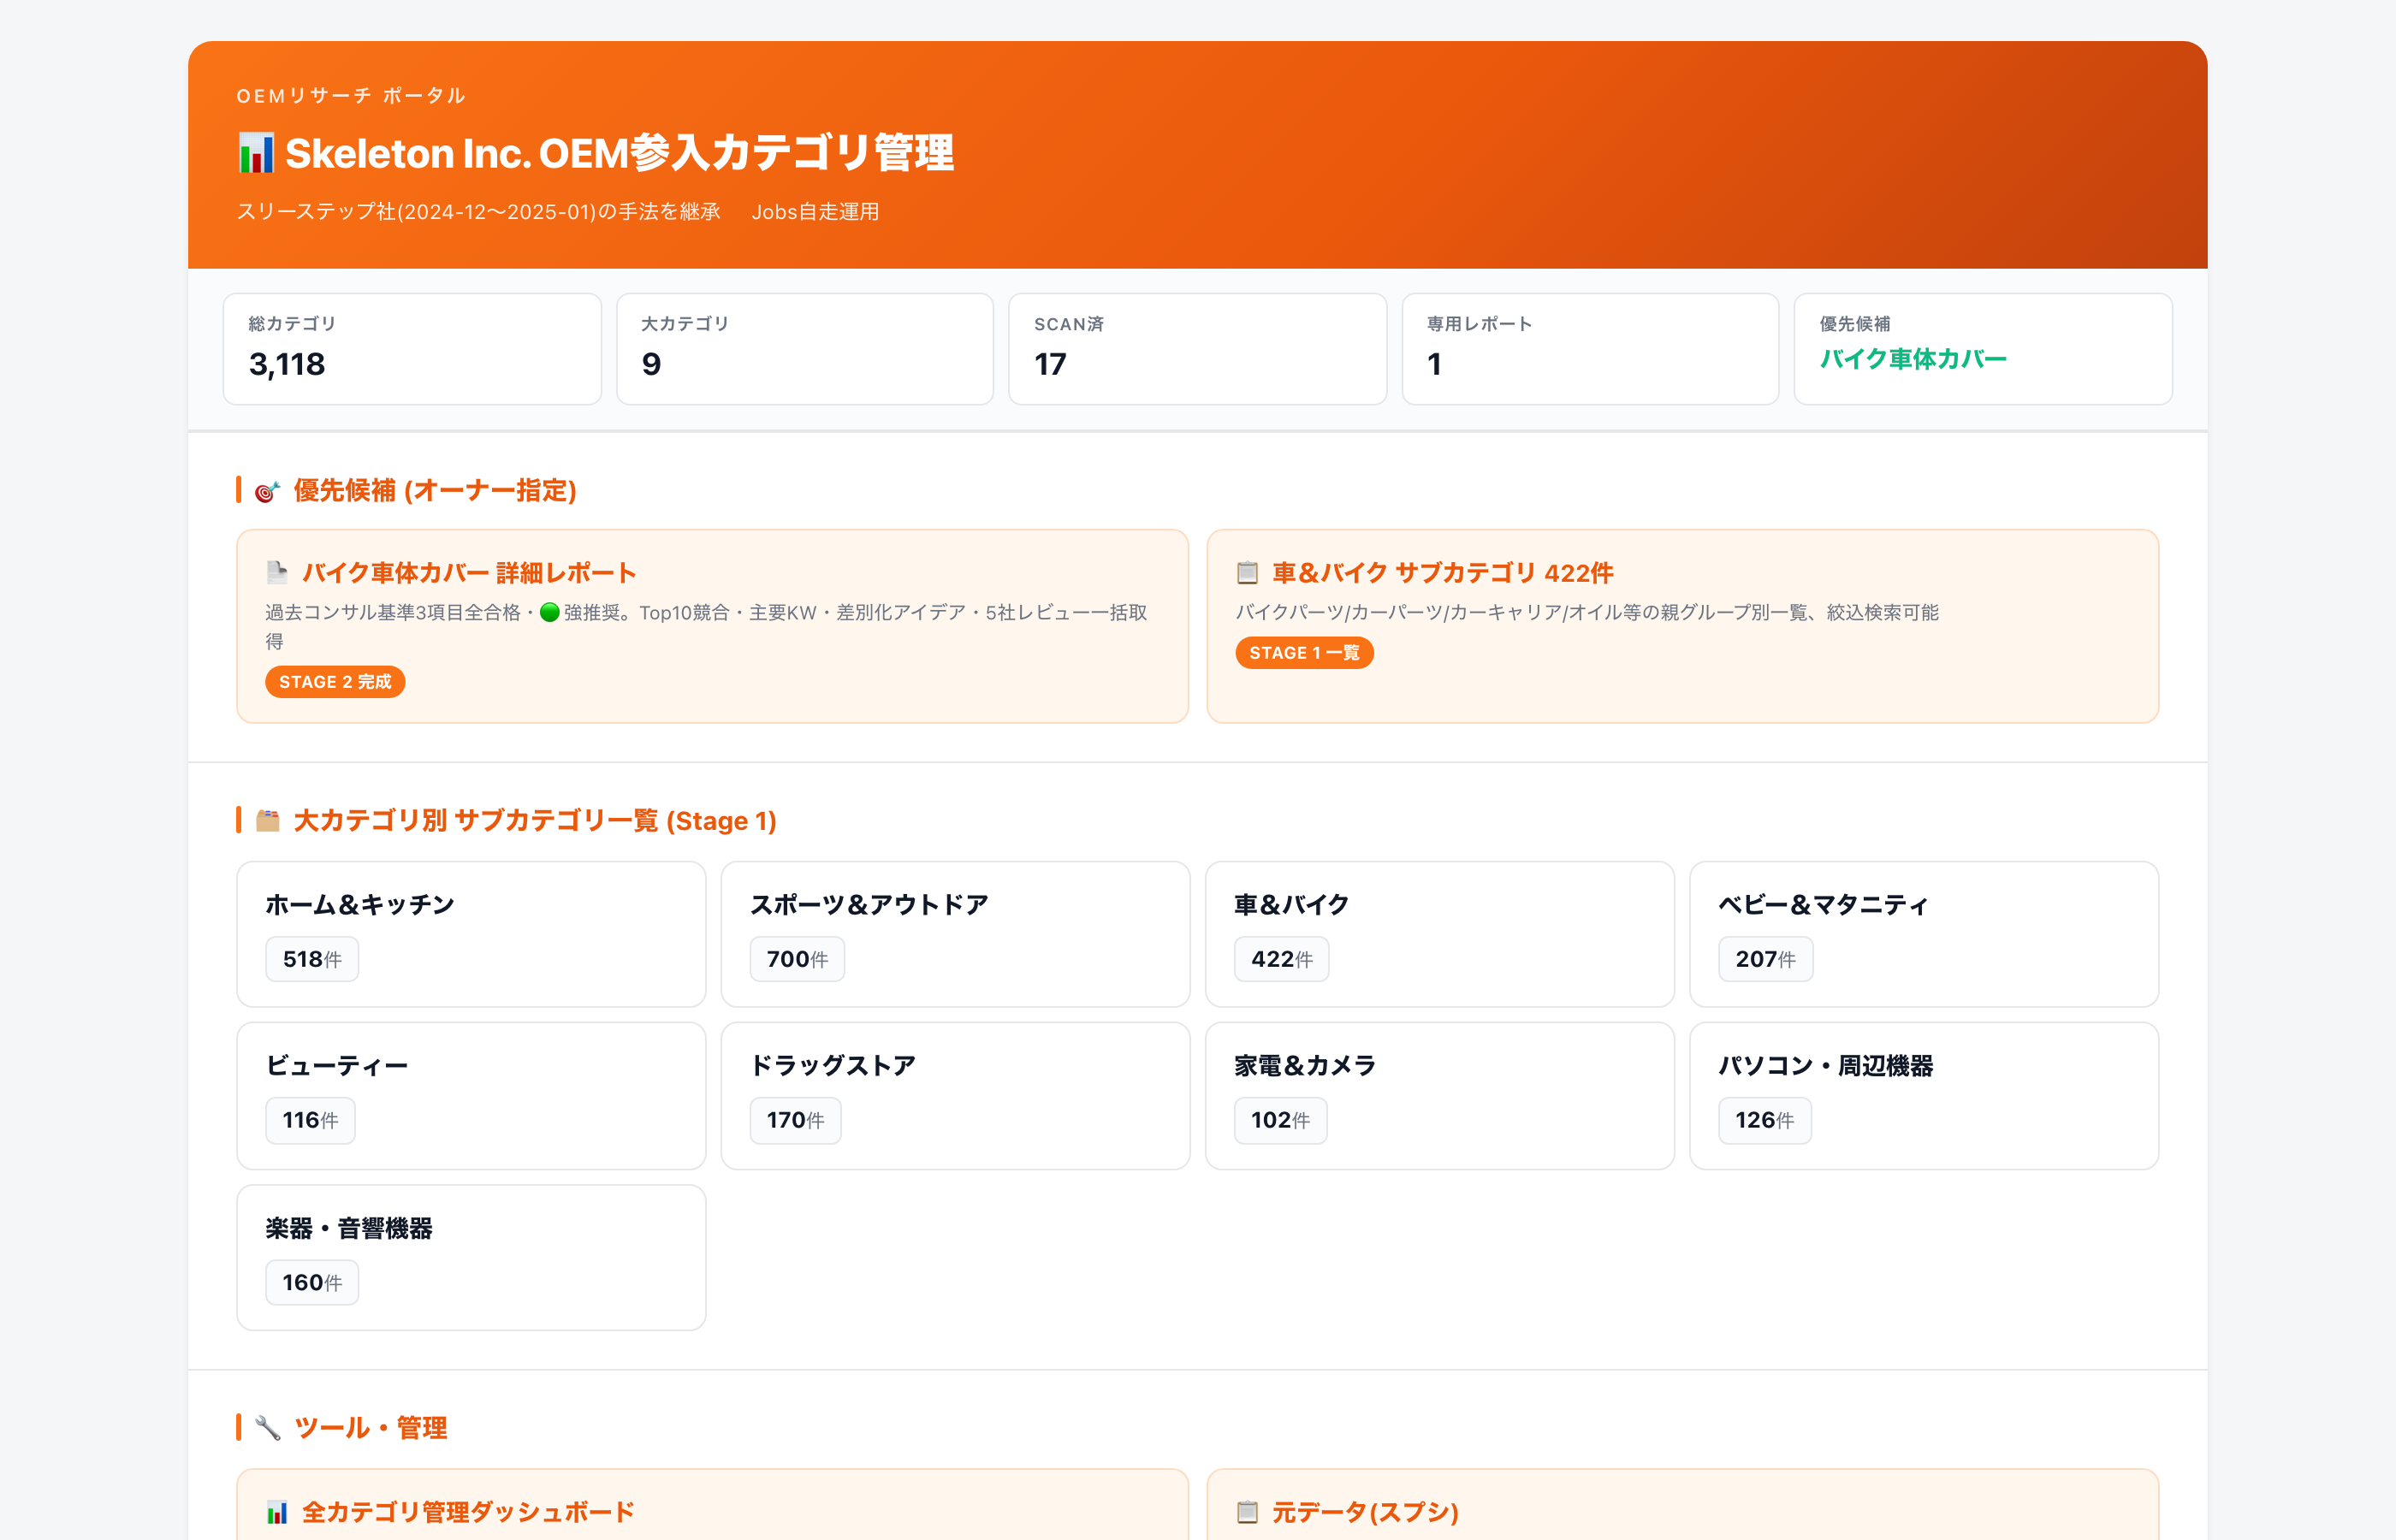Viewport: 2396px width, 1540px height.
Task: Click the 専用レポート 1 stat card
Action: point(1590,349)
